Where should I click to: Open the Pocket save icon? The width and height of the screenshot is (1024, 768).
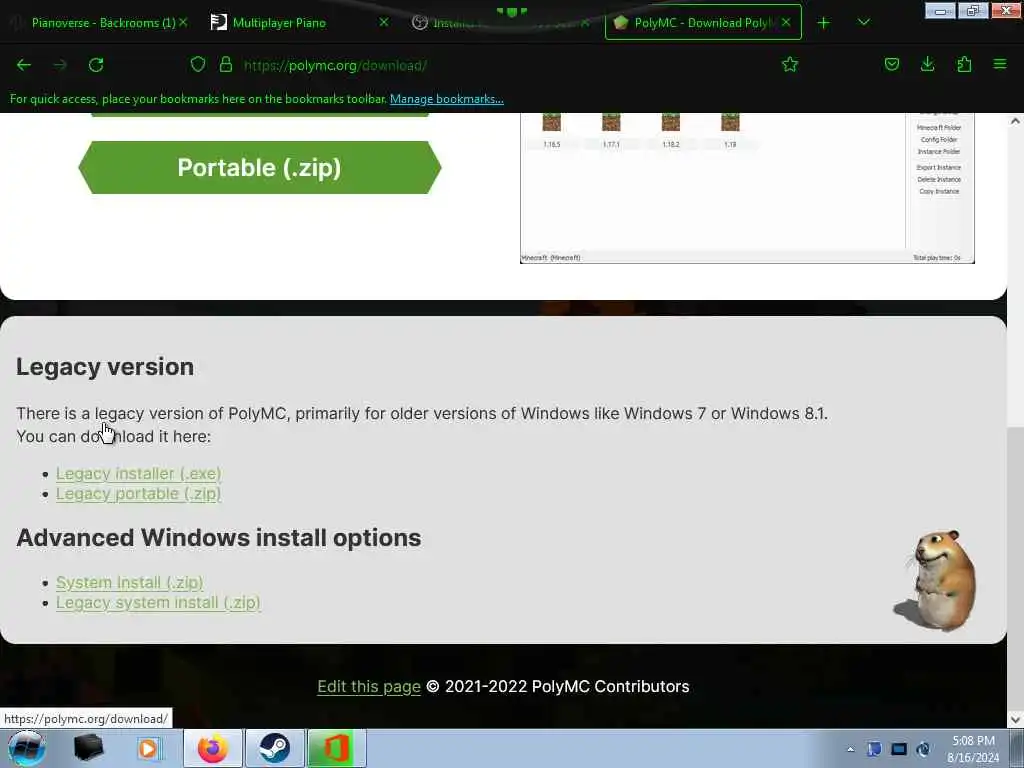pyautogui.click(x=891, y=64)
